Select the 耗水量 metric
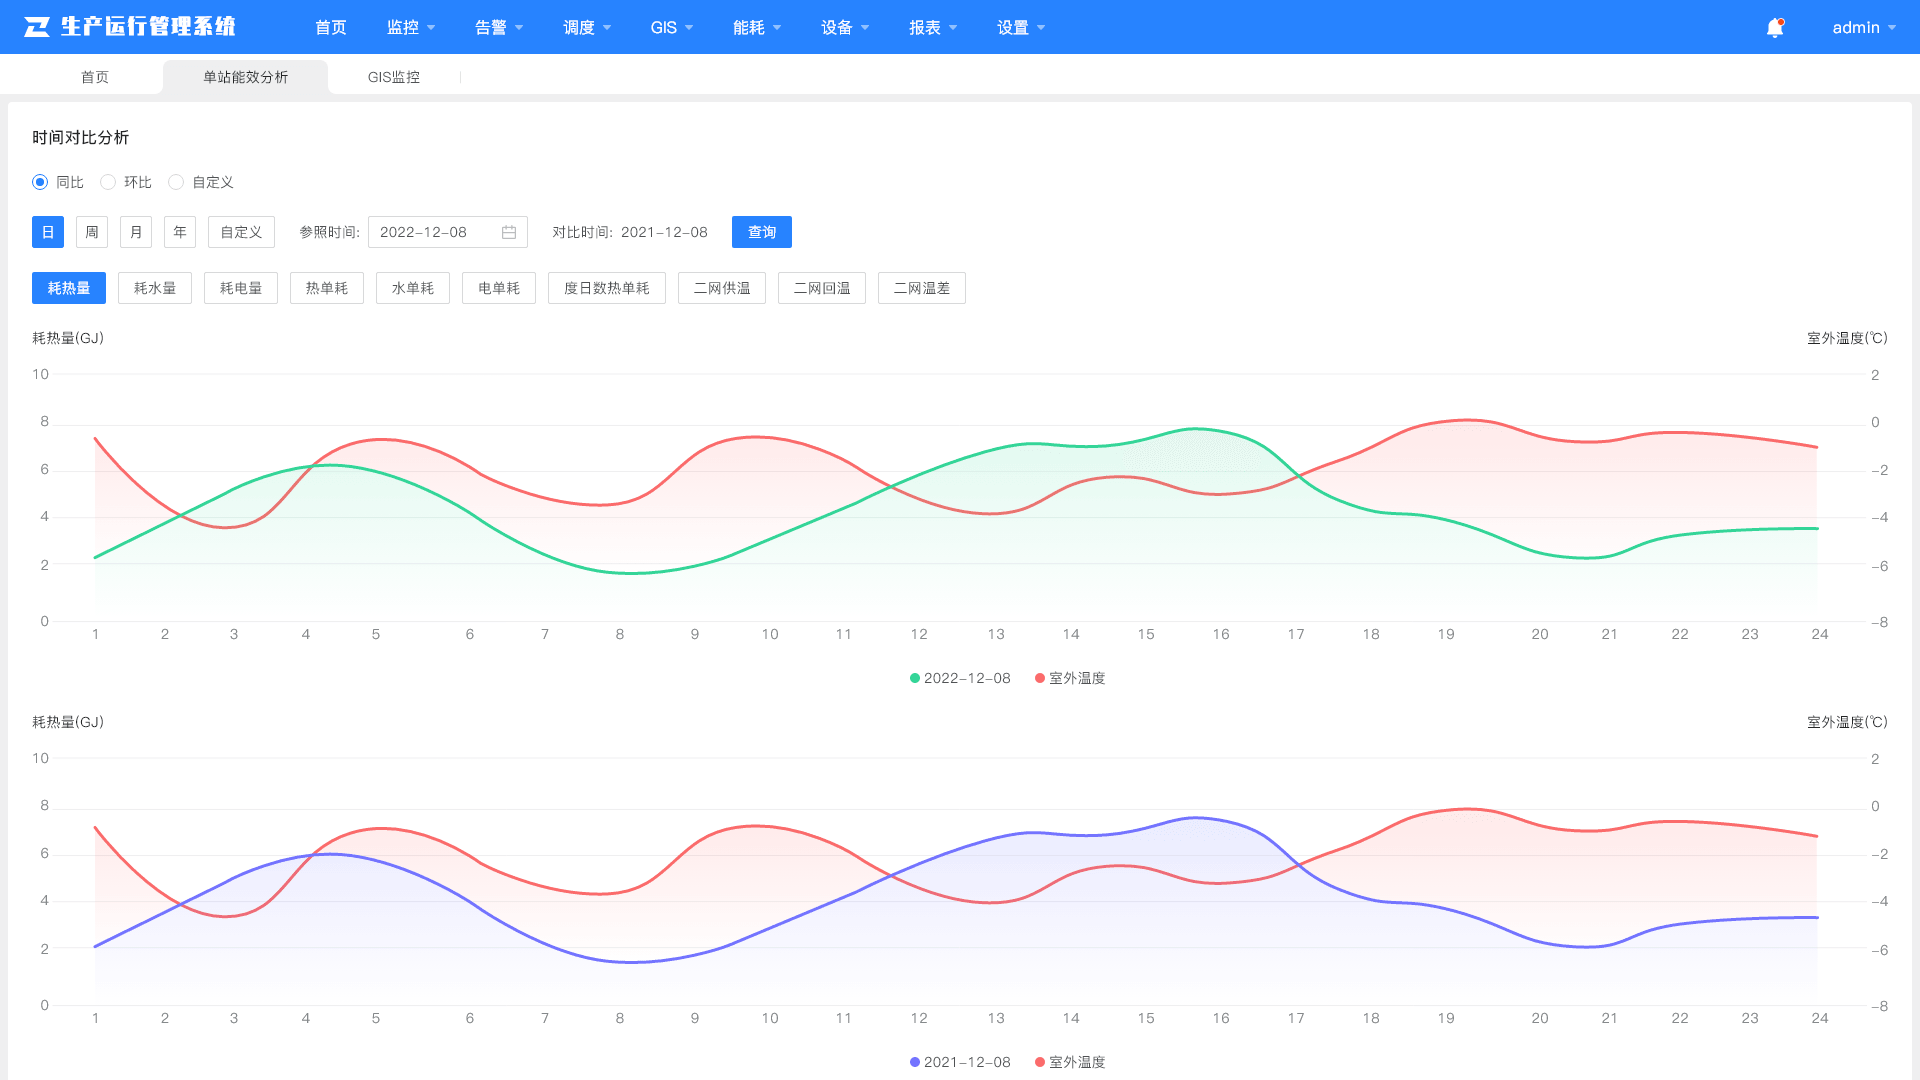Image resolution: width=1920 pixels, height=1080 pixels. click(x=155, y=288)
